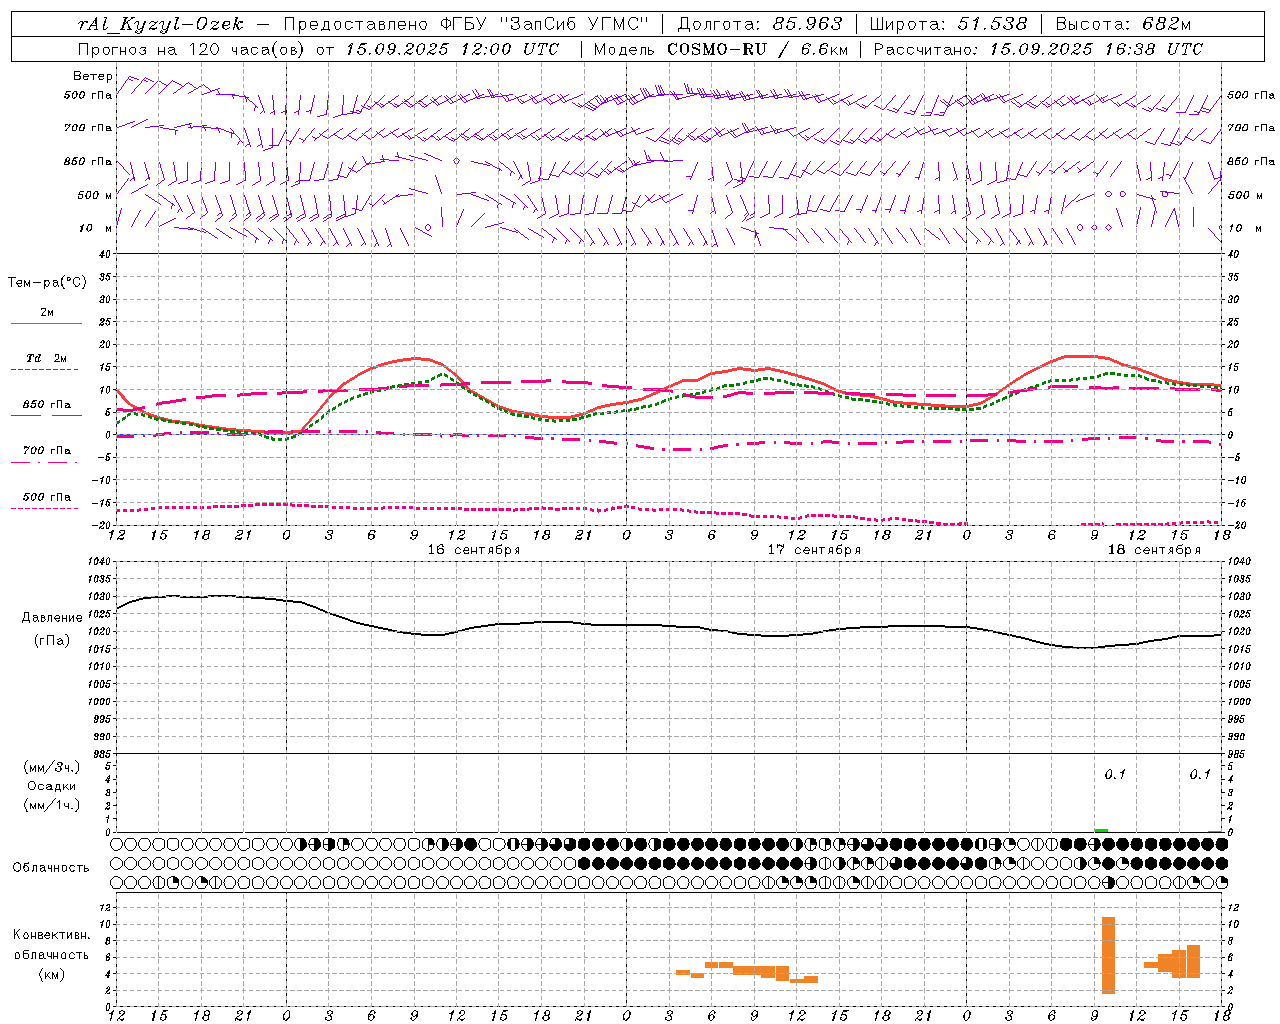Click the '700 гПа' temperature legend entry
The image size is (1280, 1024).
click(47, 451)
